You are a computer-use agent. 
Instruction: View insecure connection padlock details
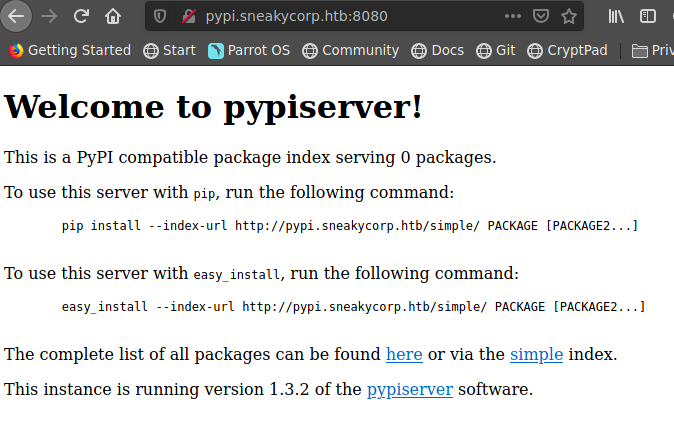coord(188,16)
